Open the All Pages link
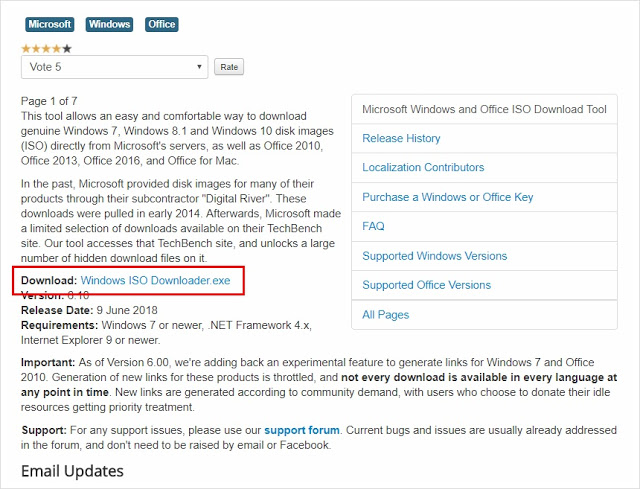Image resolution: width=640 pixels, height=489 pixels. pyautogui.click(x=386, y=315)
